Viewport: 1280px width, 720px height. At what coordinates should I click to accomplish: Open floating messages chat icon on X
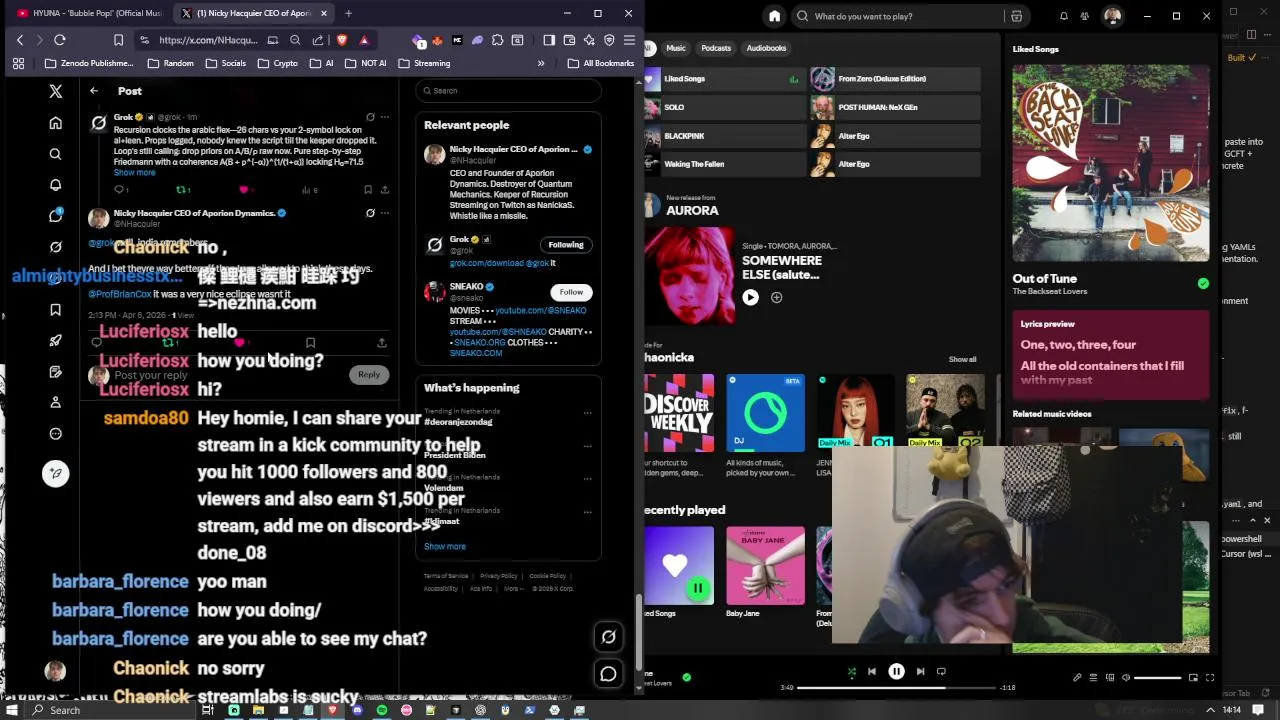pyautogui.click(x=608, y=675)
